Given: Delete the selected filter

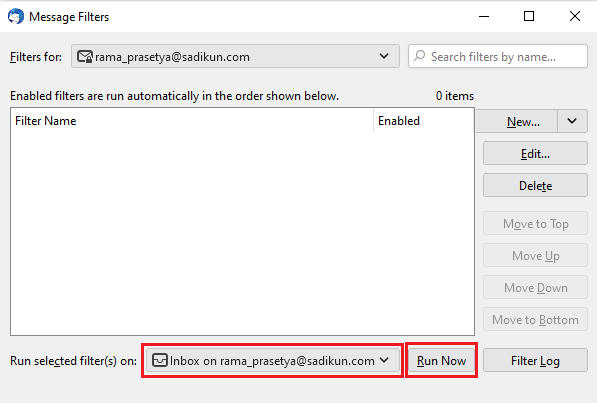Looking at the screenshot, I should (535, 186).
